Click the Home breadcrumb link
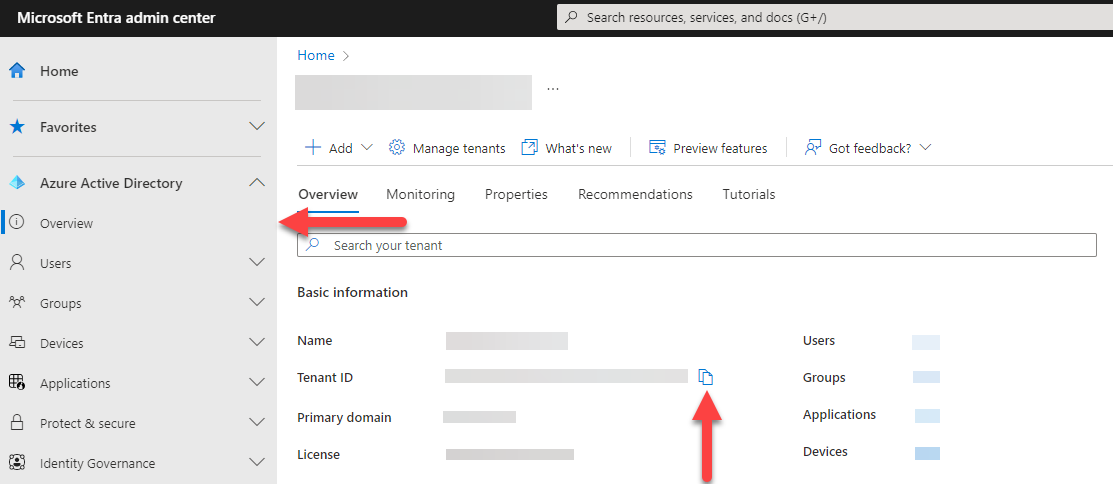Viewport: 1113px width, 484px height. click(316, 55)
